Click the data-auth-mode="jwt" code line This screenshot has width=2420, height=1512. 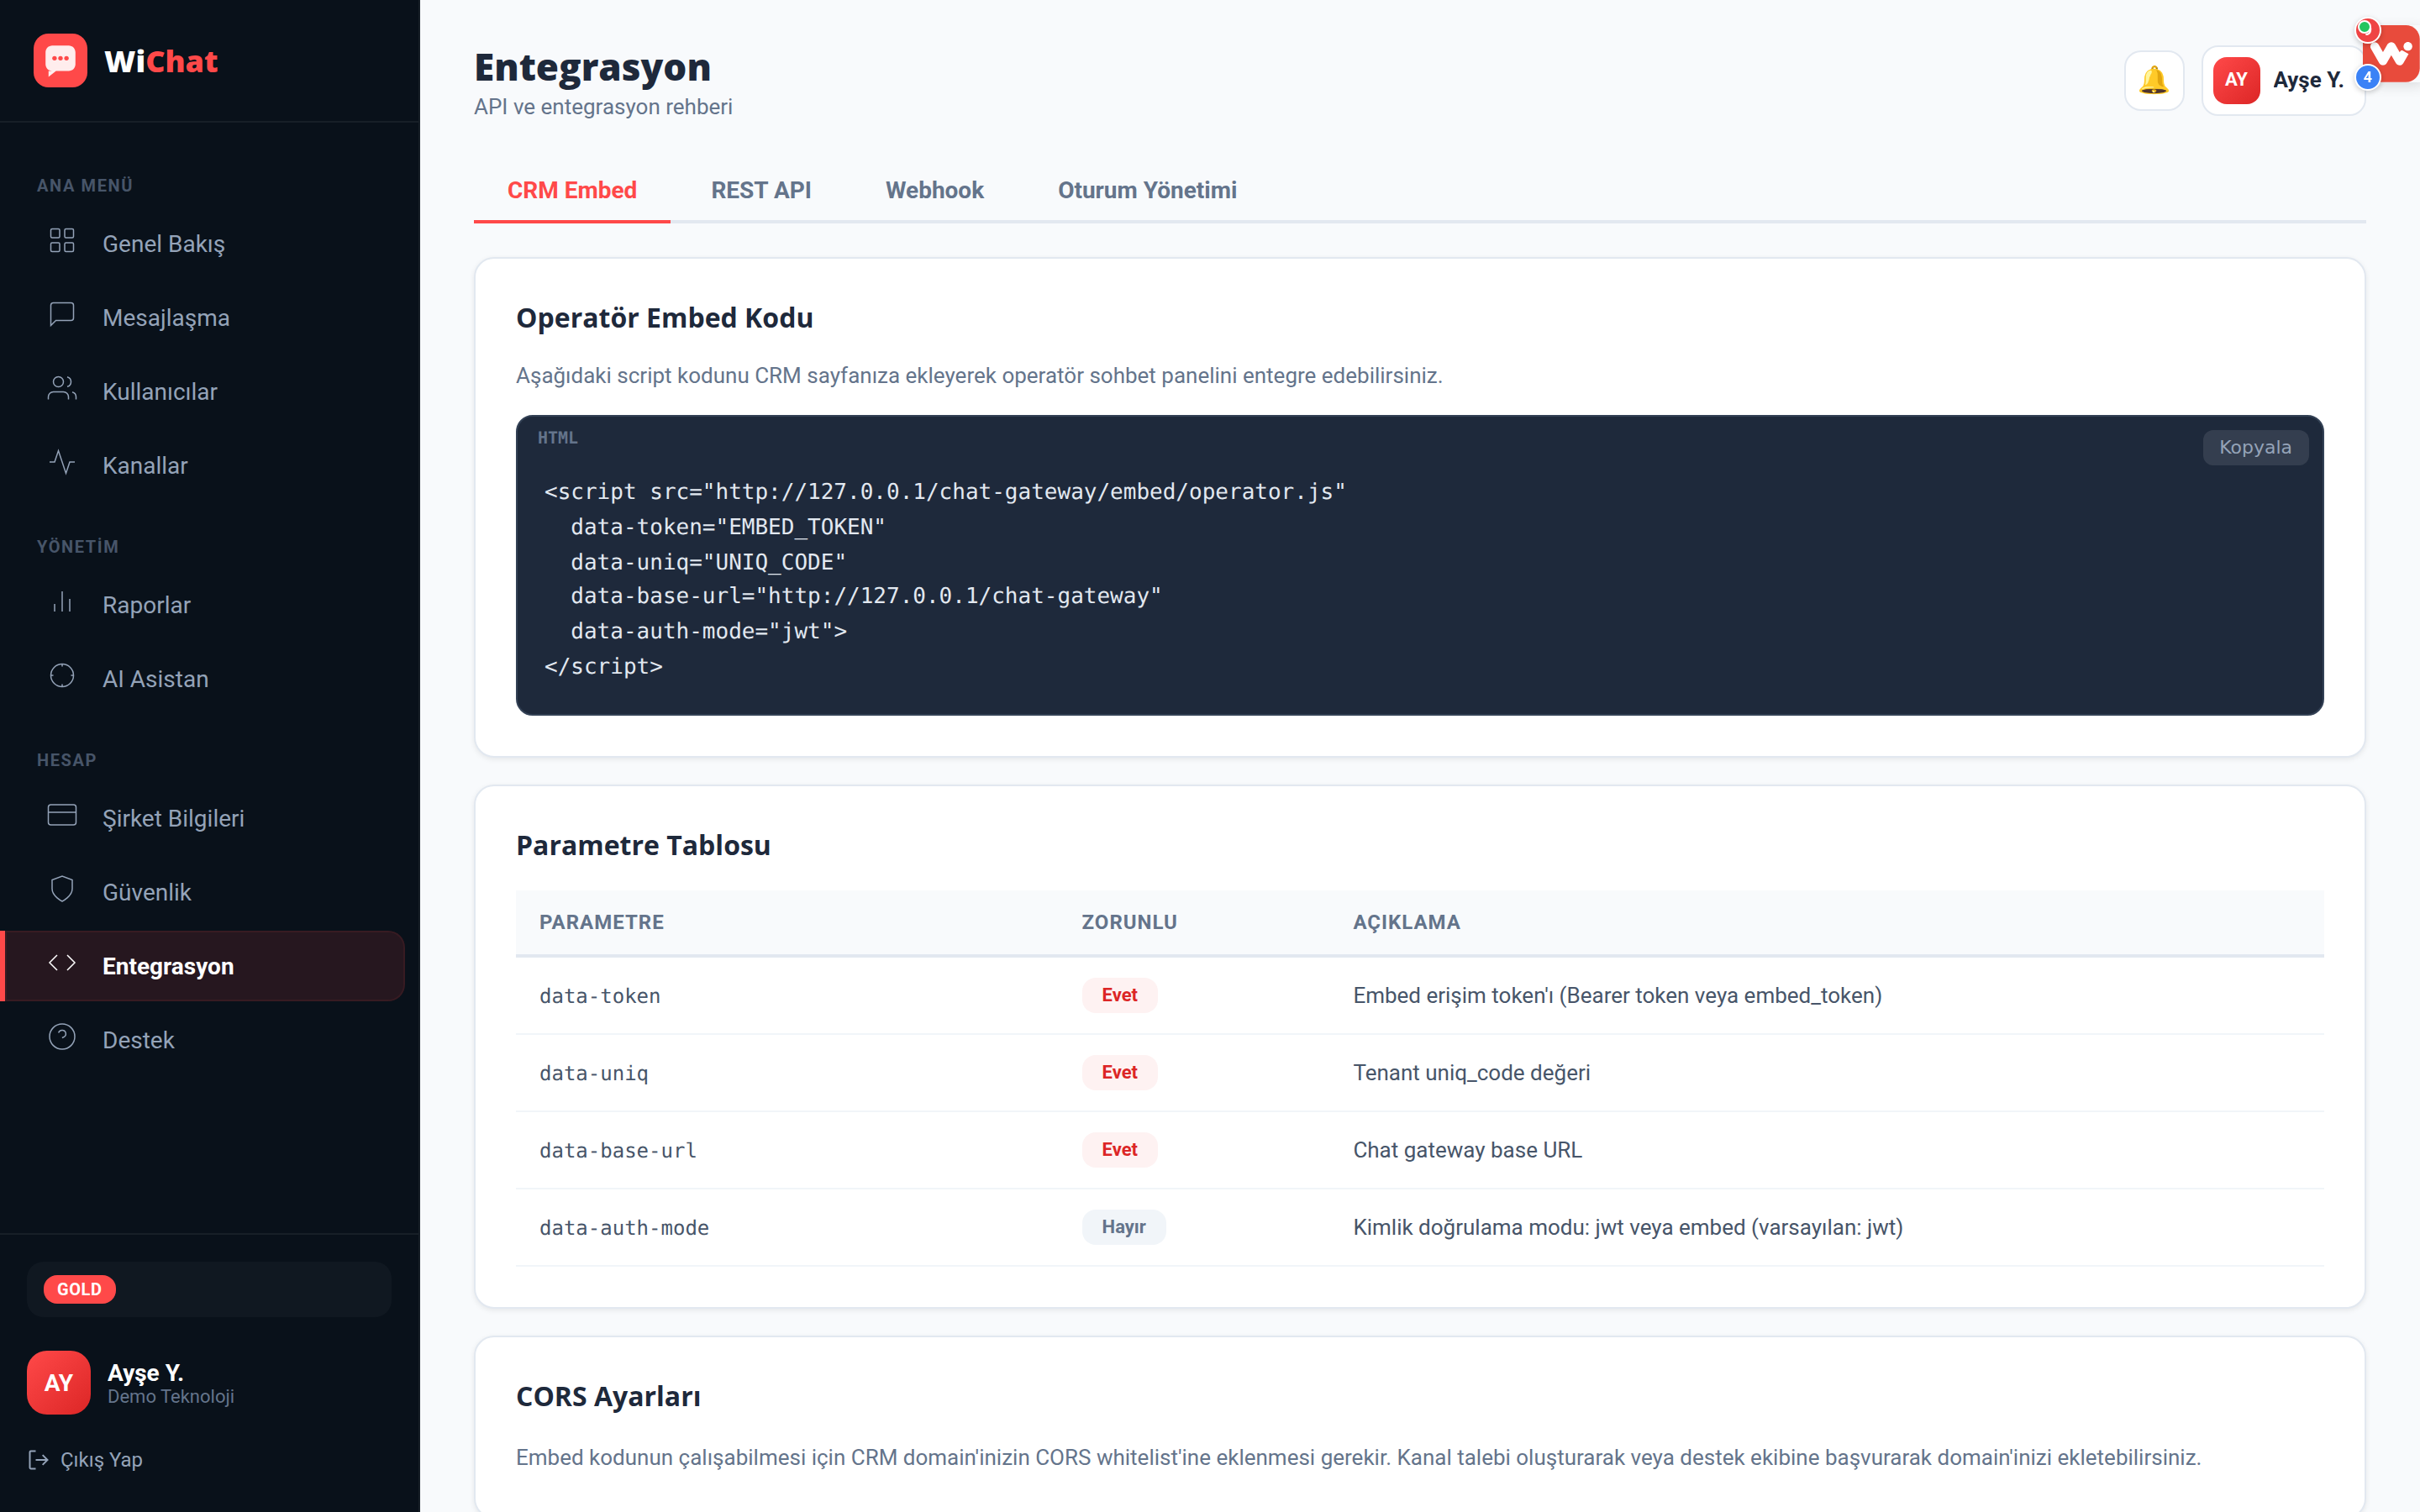708,631
